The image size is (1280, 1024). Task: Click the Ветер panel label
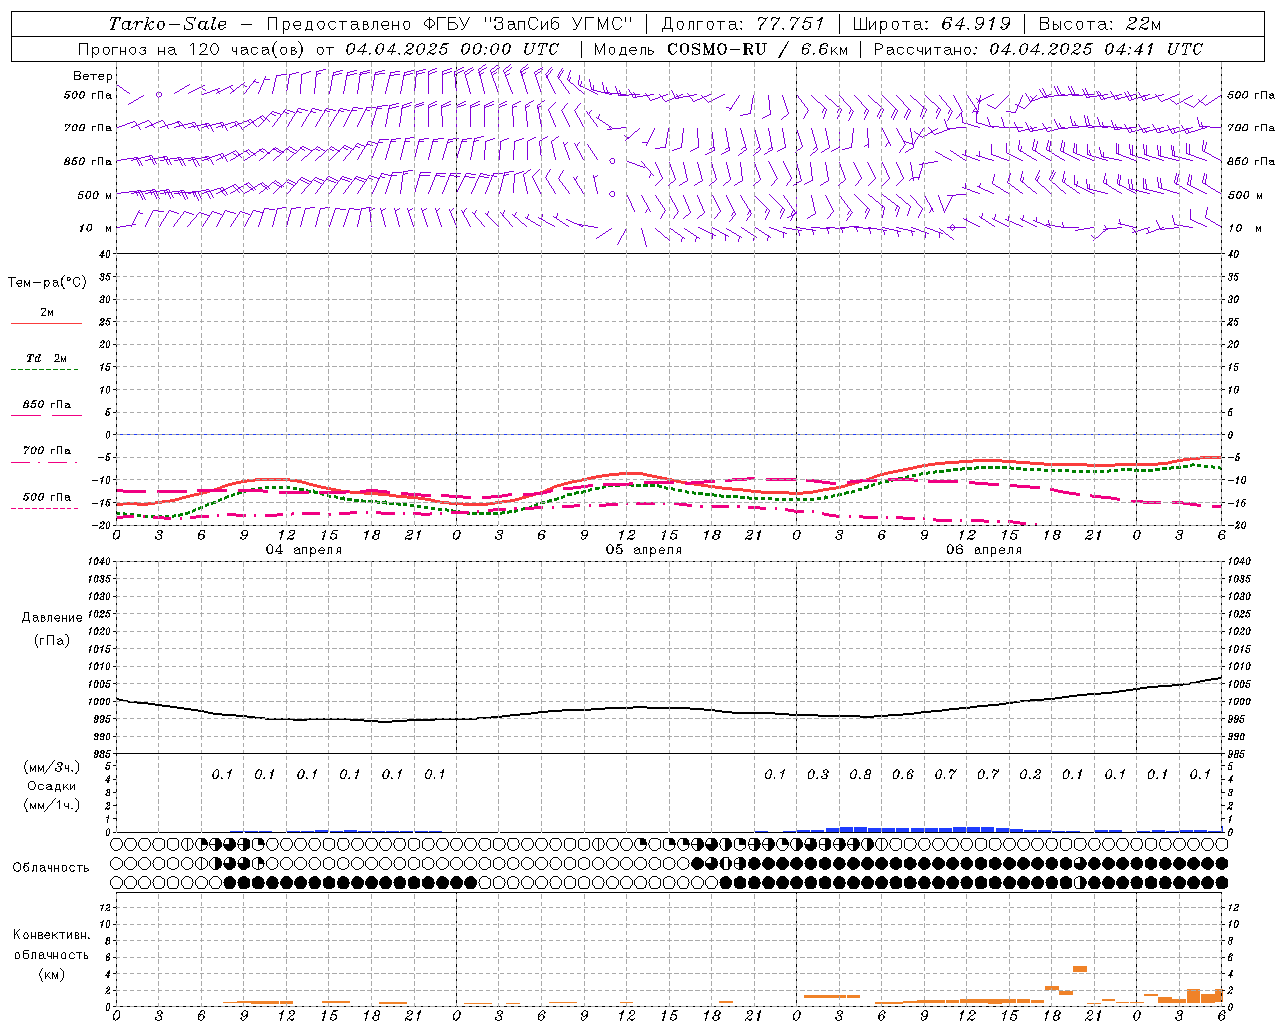[92, 76]
